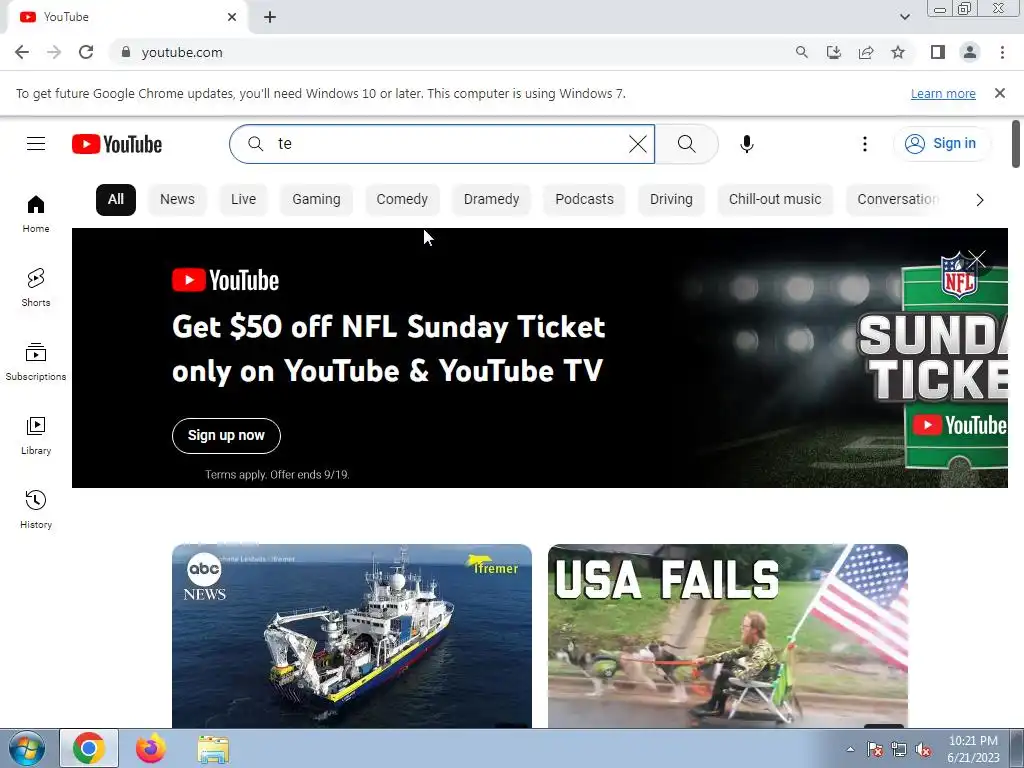1024x768 pixels.
Task: Select the News filter chip
Action: point(178,200)
